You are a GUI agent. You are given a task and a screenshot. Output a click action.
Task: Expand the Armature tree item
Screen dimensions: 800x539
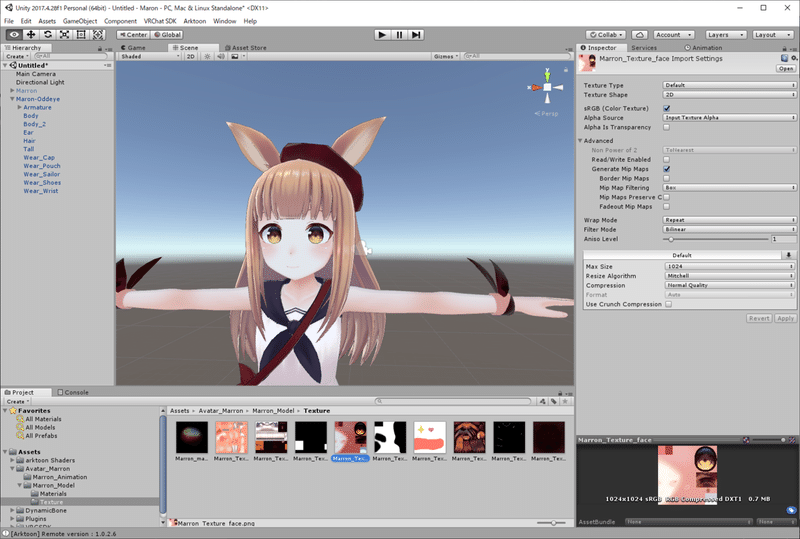pos(19,107)
